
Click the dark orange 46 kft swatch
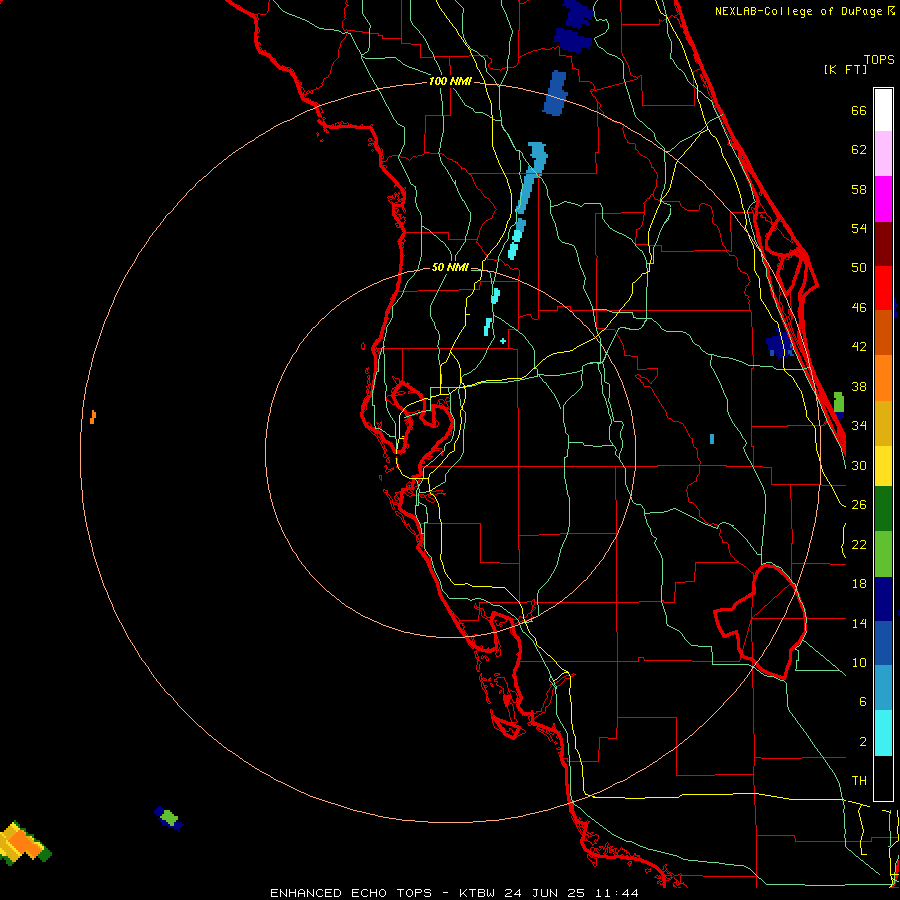[x=883, y=333]
